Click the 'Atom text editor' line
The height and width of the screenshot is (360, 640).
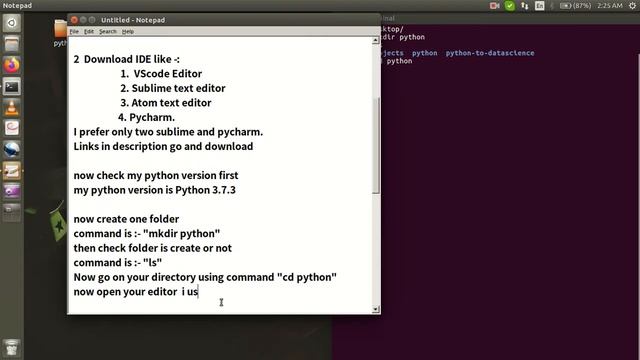pyautogui.click(x=166, y=103)
